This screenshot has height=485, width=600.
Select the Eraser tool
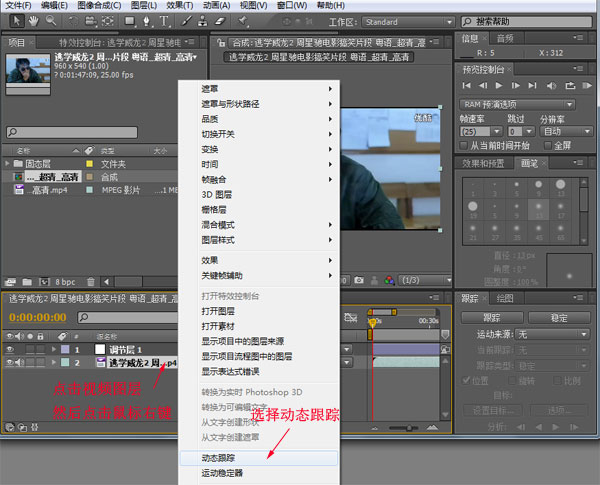click(220, 21)
